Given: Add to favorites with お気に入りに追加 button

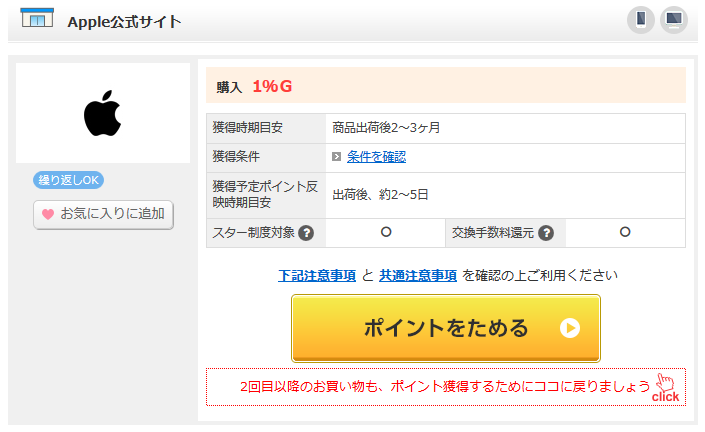Looking at the screenshot, I should point(104,214).
